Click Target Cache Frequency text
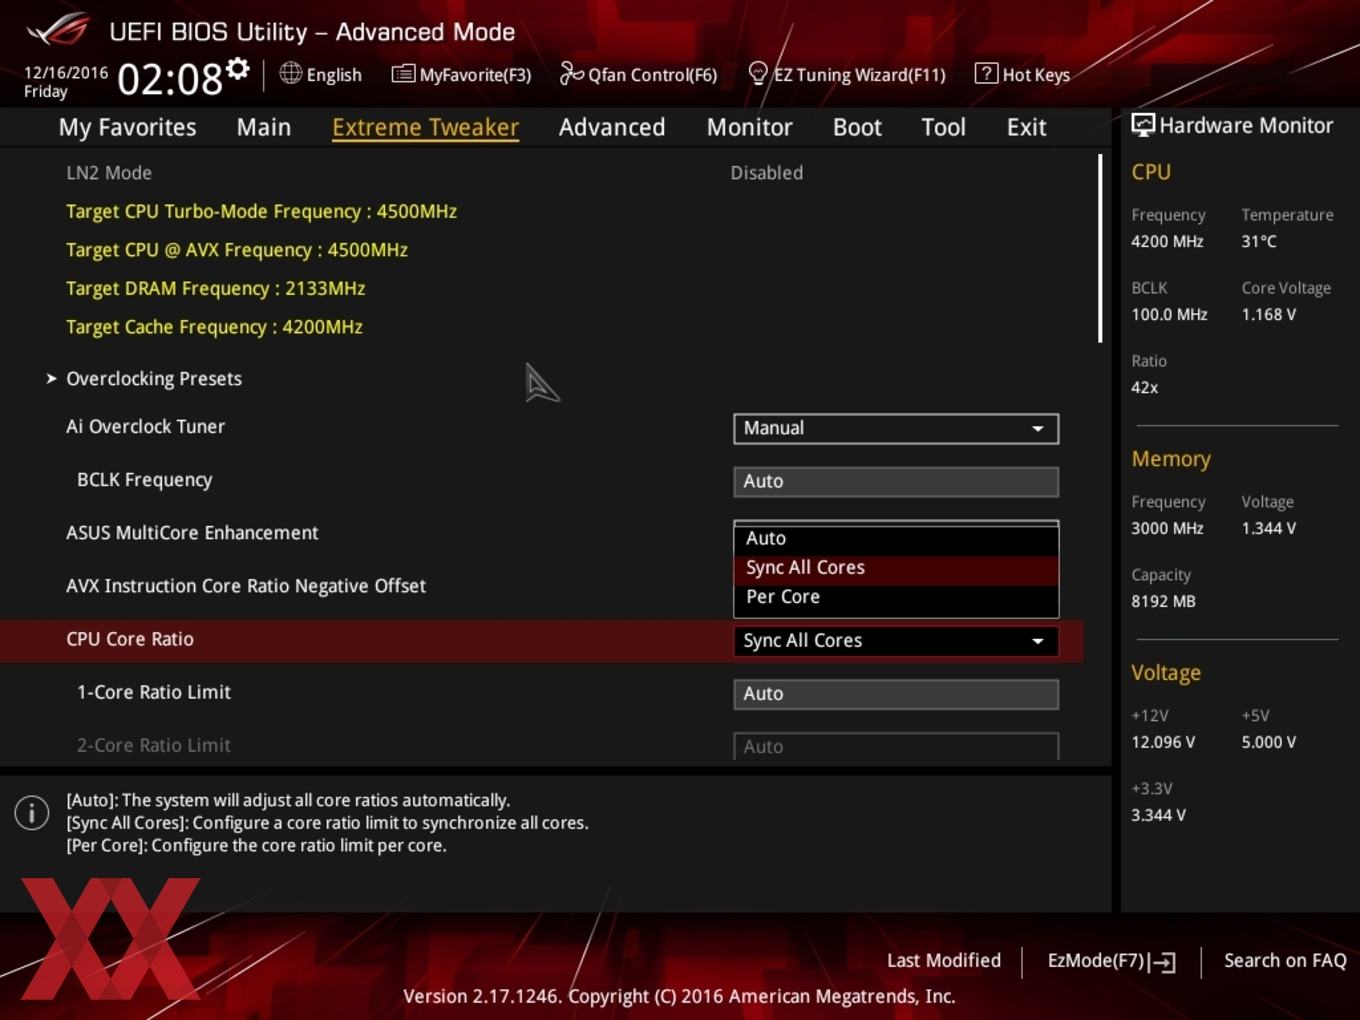The height and width of the screenshot is (1020, 1360). coord(214,327)
